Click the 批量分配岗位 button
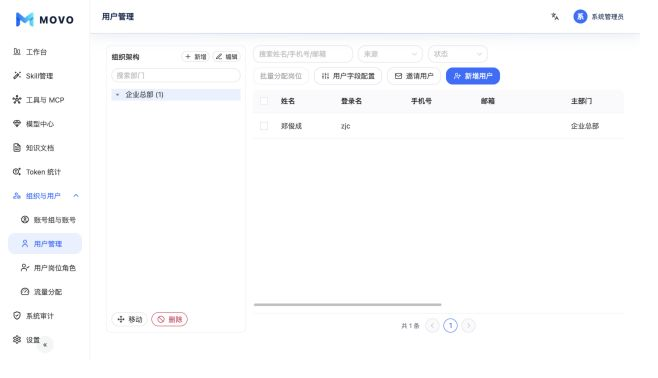This screenshot has height=378, width=658. pyautogui.click(x=281, y=76)
